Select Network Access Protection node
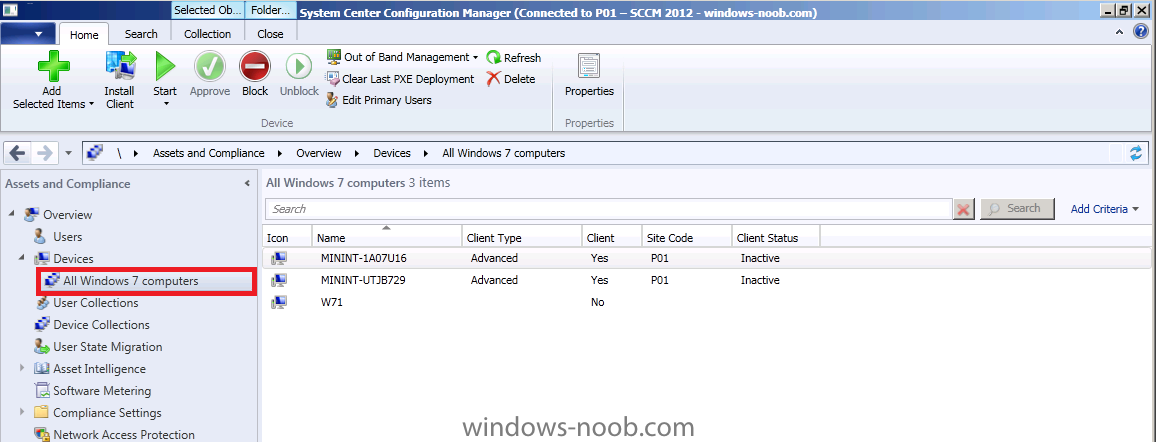The image size is (1156, 442). pos(124,435)
